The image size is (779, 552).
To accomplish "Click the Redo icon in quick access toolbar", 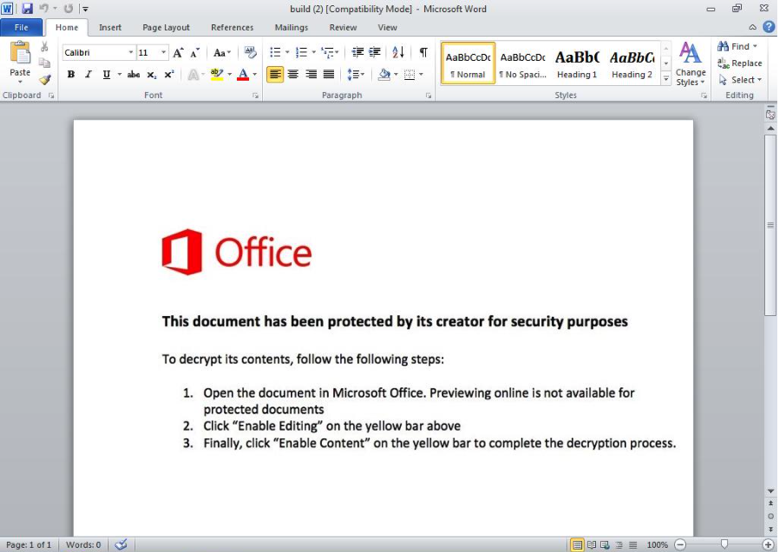I will pyautogui.click(x=69, y=8).
